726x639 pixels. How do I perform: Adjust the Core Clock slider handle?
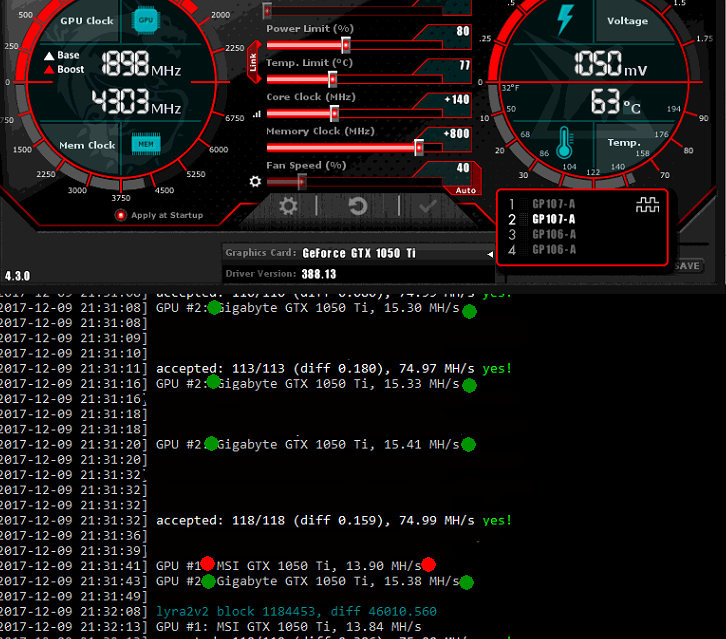tap(334, 113)
